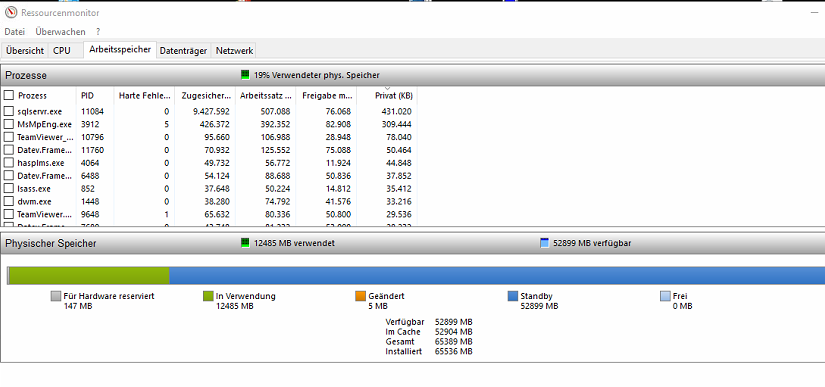This screenshot has height=387, width=825.
Task: Switch to the Übersicht tab
Action: tap(25, 50)
